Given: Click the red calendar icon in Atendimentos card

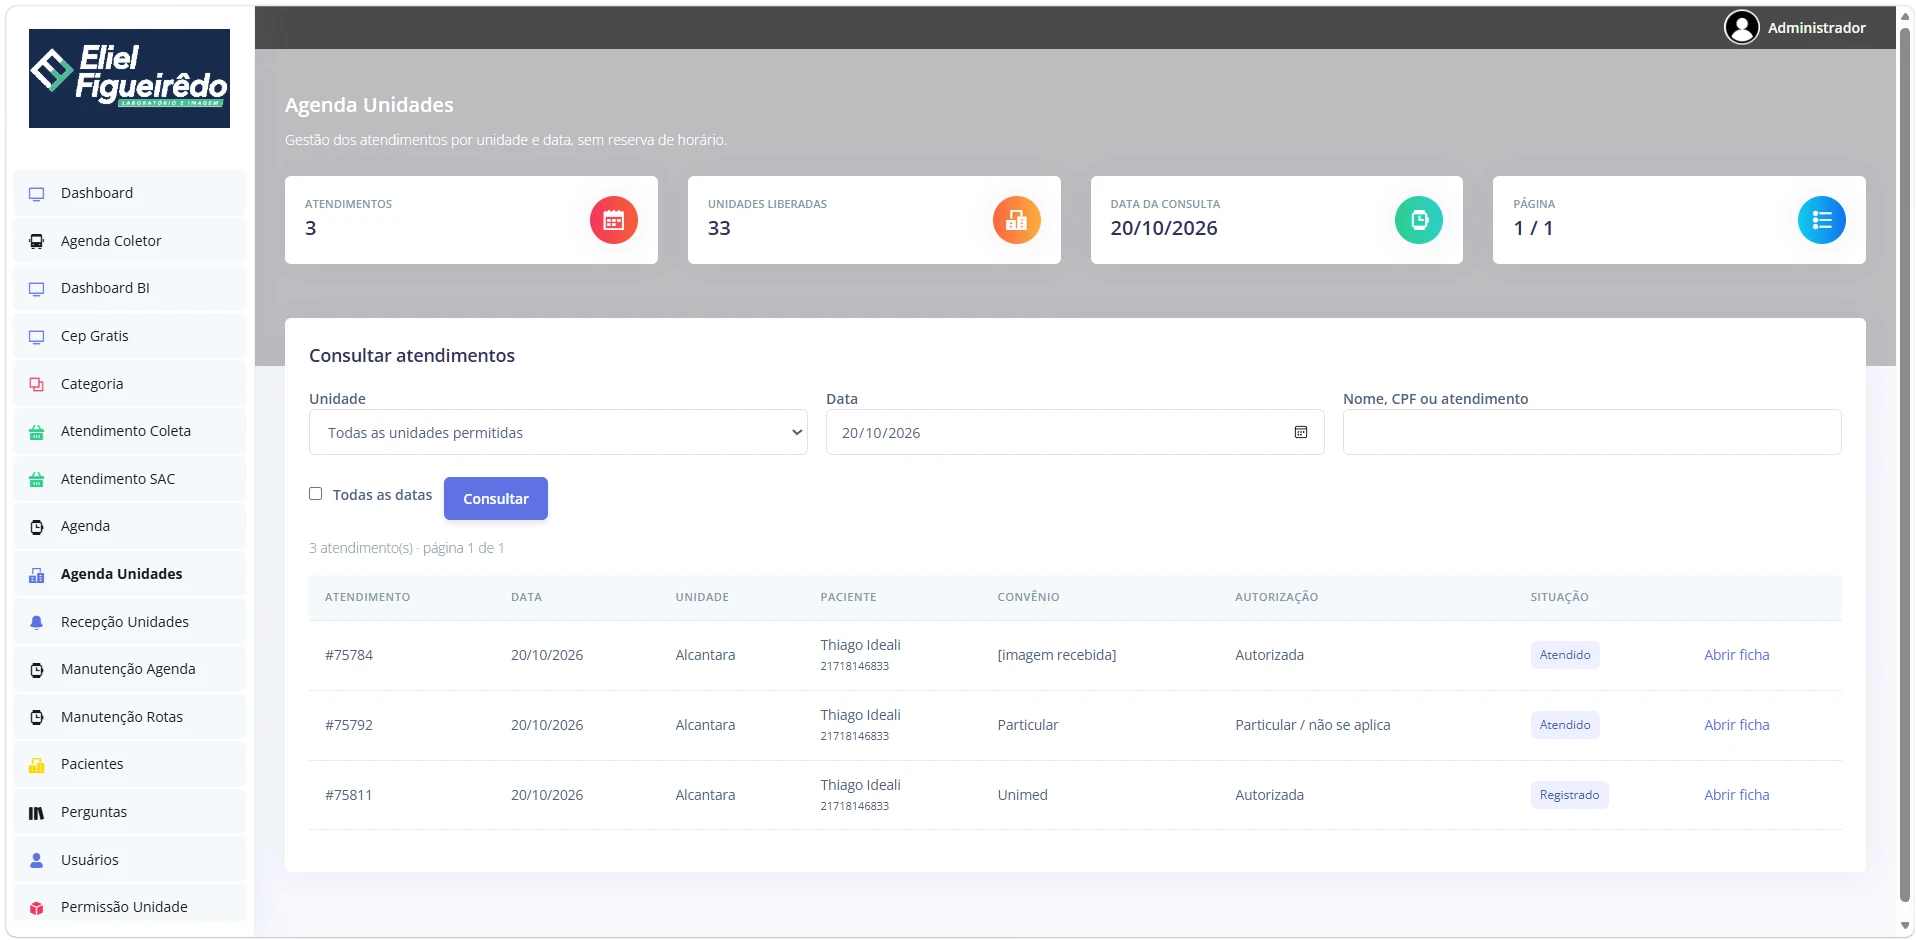Looking at the screenshot, I should click(614, 220).
